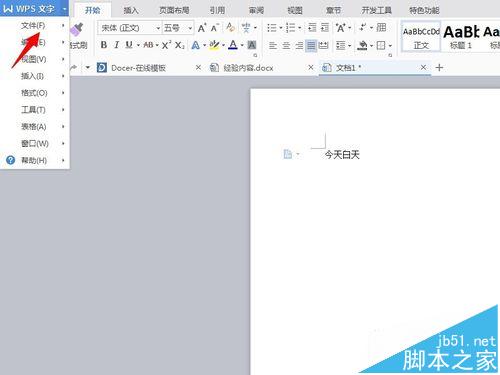The image size is (500, 375).
Task: Click the increase font size icon
Action: pos(202,28)
